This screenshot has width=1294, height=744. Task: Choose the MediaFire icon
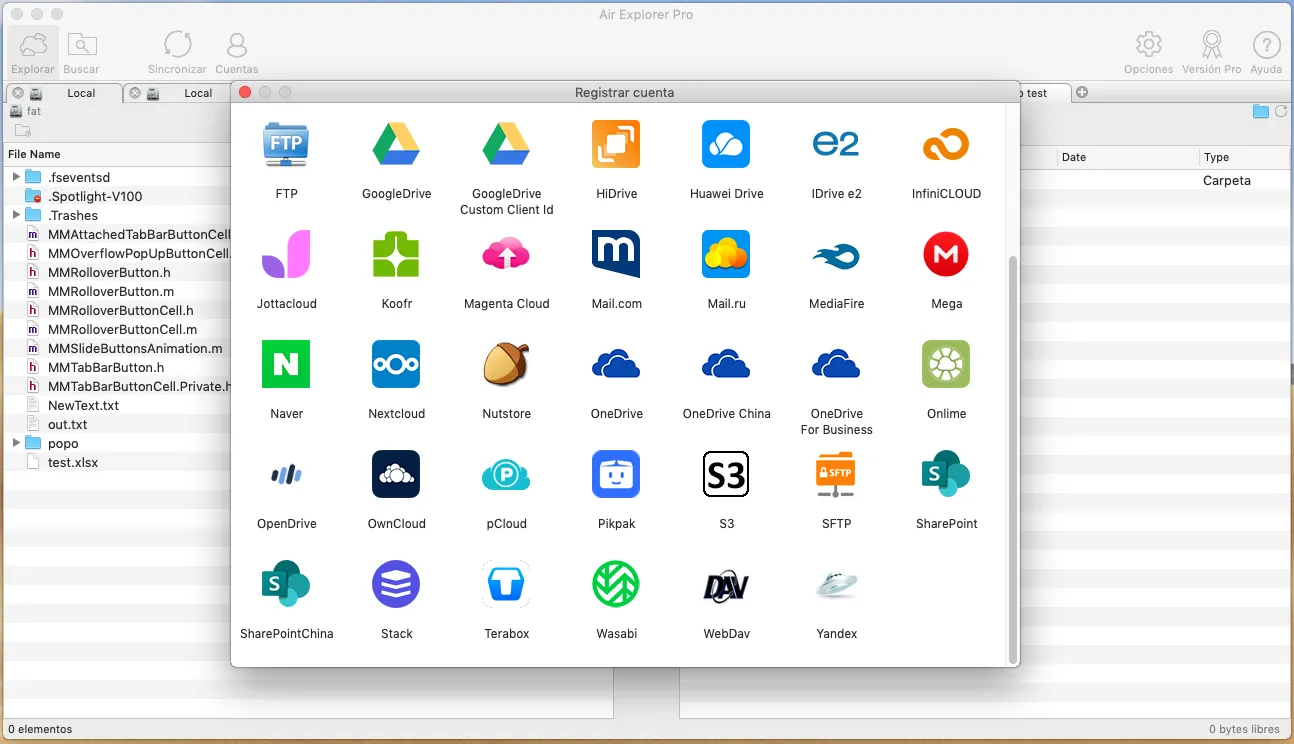[x=836, y=254]
